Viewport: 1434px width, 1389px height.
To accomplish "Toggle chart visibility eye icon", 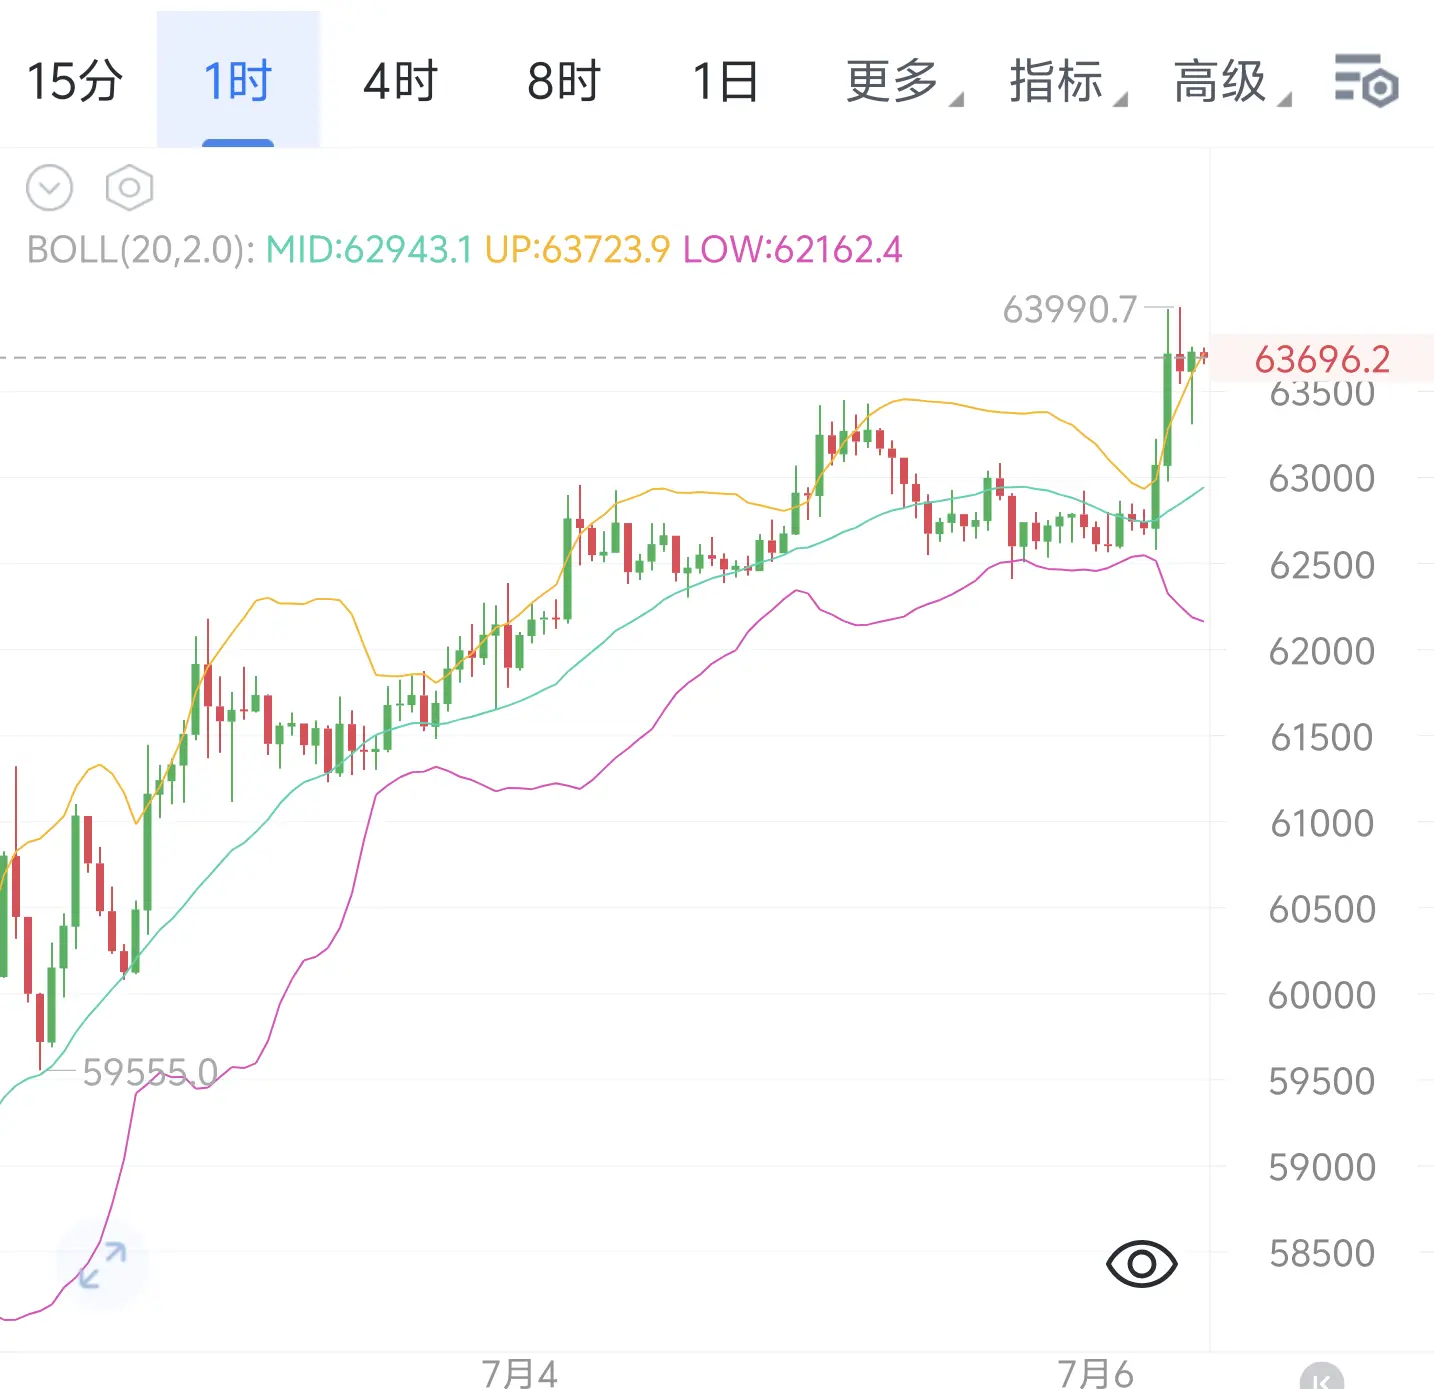I will [x=1142, y=1265].
